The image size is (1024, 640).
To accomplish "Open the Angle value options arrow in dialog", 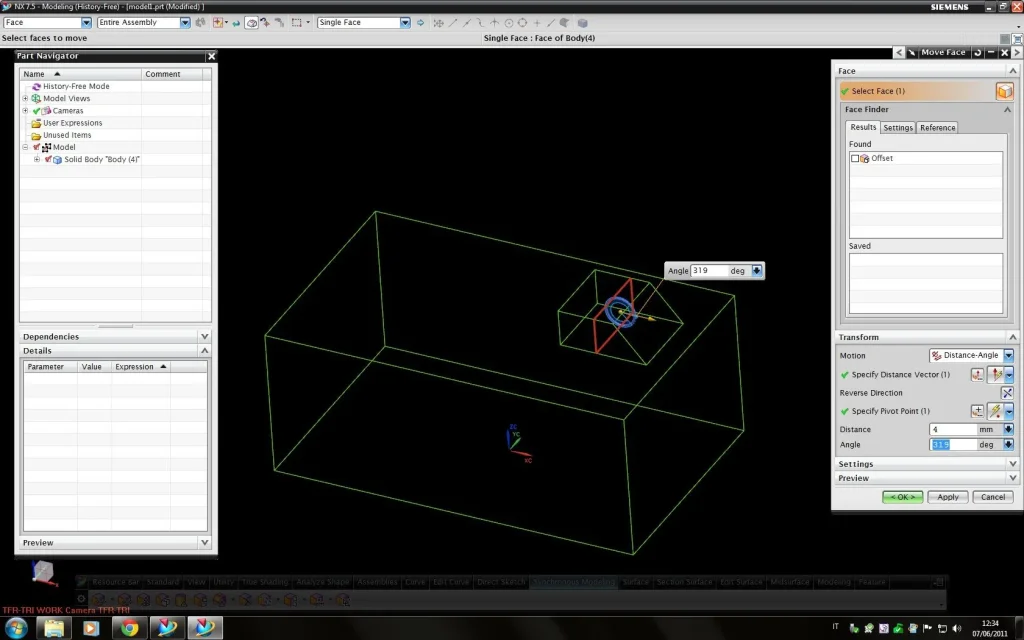I will pyautogui.click(x=1008, y=445).
